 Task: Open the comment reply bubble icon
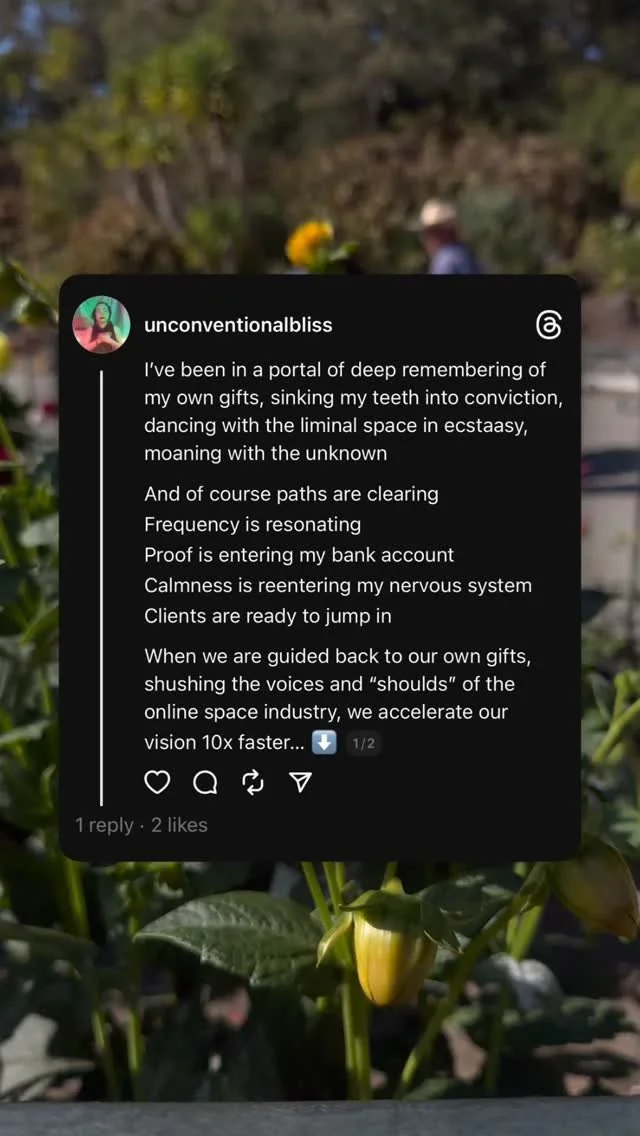pyautogui.click(x=206, y=782)
